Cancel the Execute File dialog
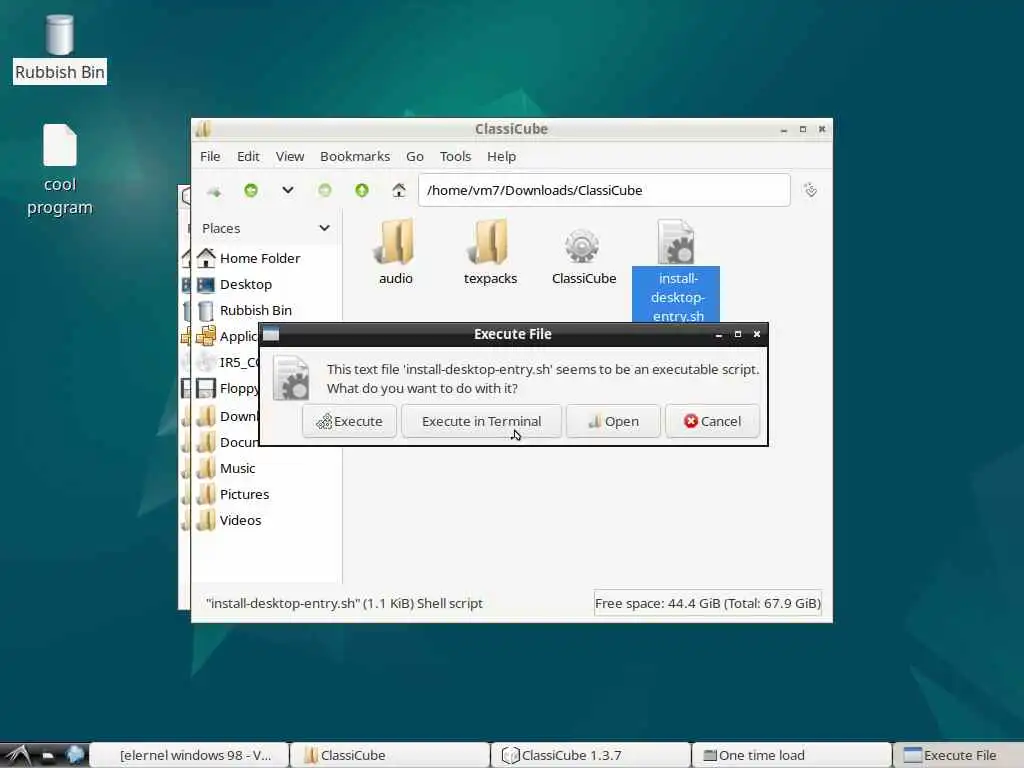This screenshot has width=1024, height=768. click(x=712, y=421)
